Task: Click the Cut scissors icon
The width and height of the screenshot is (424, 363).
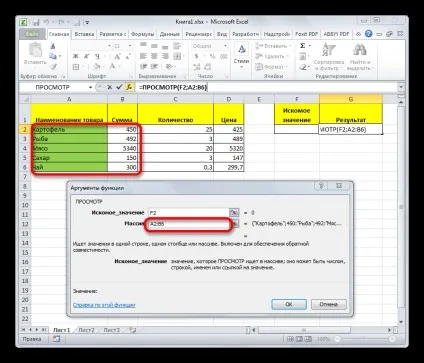Action: click(x=53, y=46)
